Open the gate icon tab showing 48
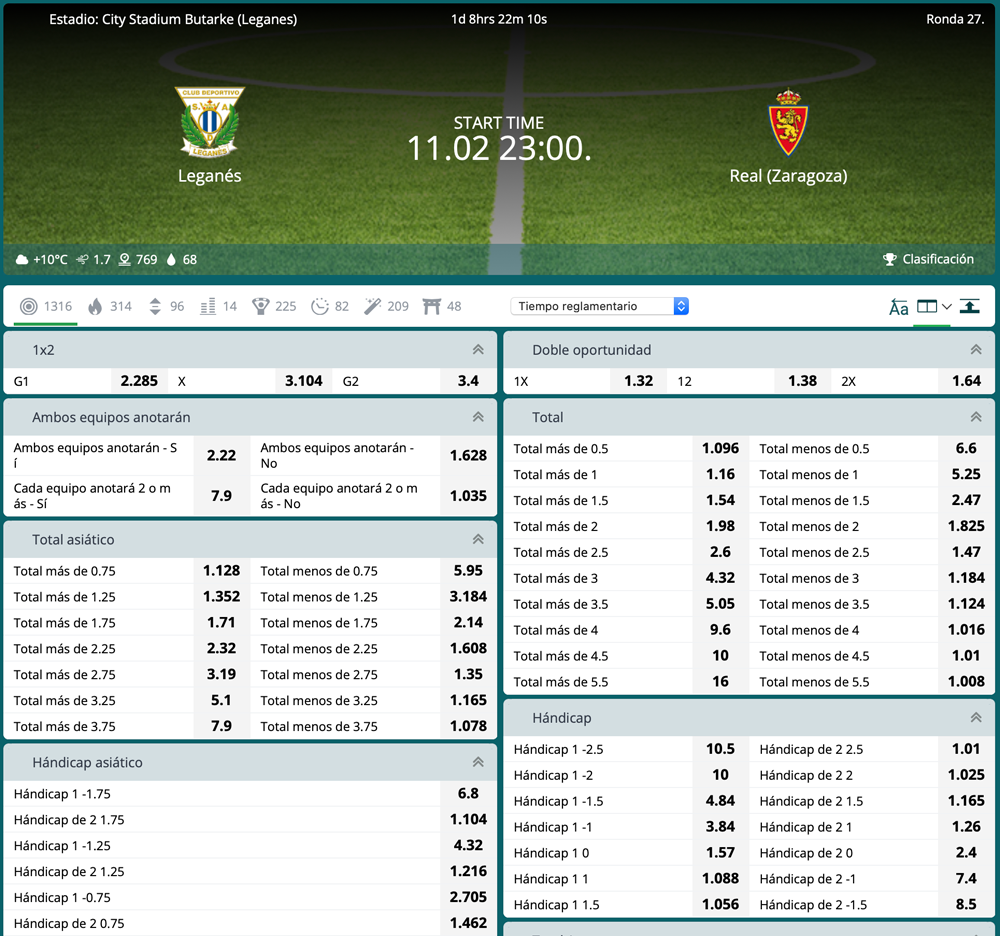The width and height of the screenshot is (1000, 936). point(442,307)
